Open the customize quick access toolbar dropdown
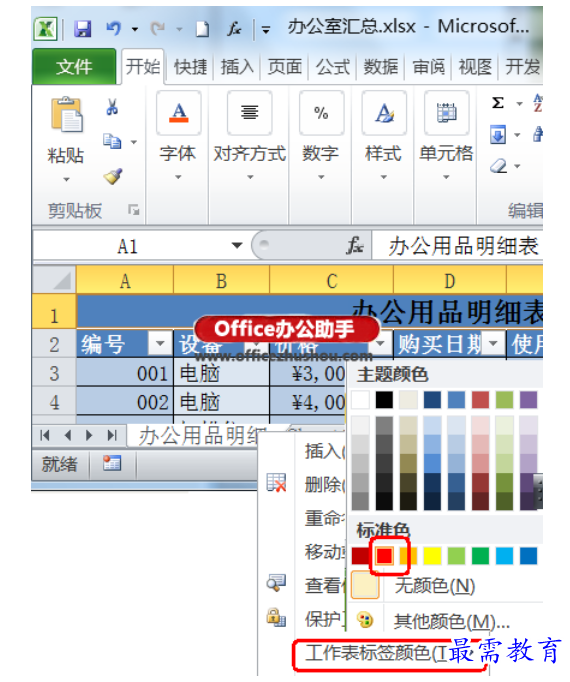Image resolution: width=570 pixels, height=682 pixels. [x=266, y=30]
